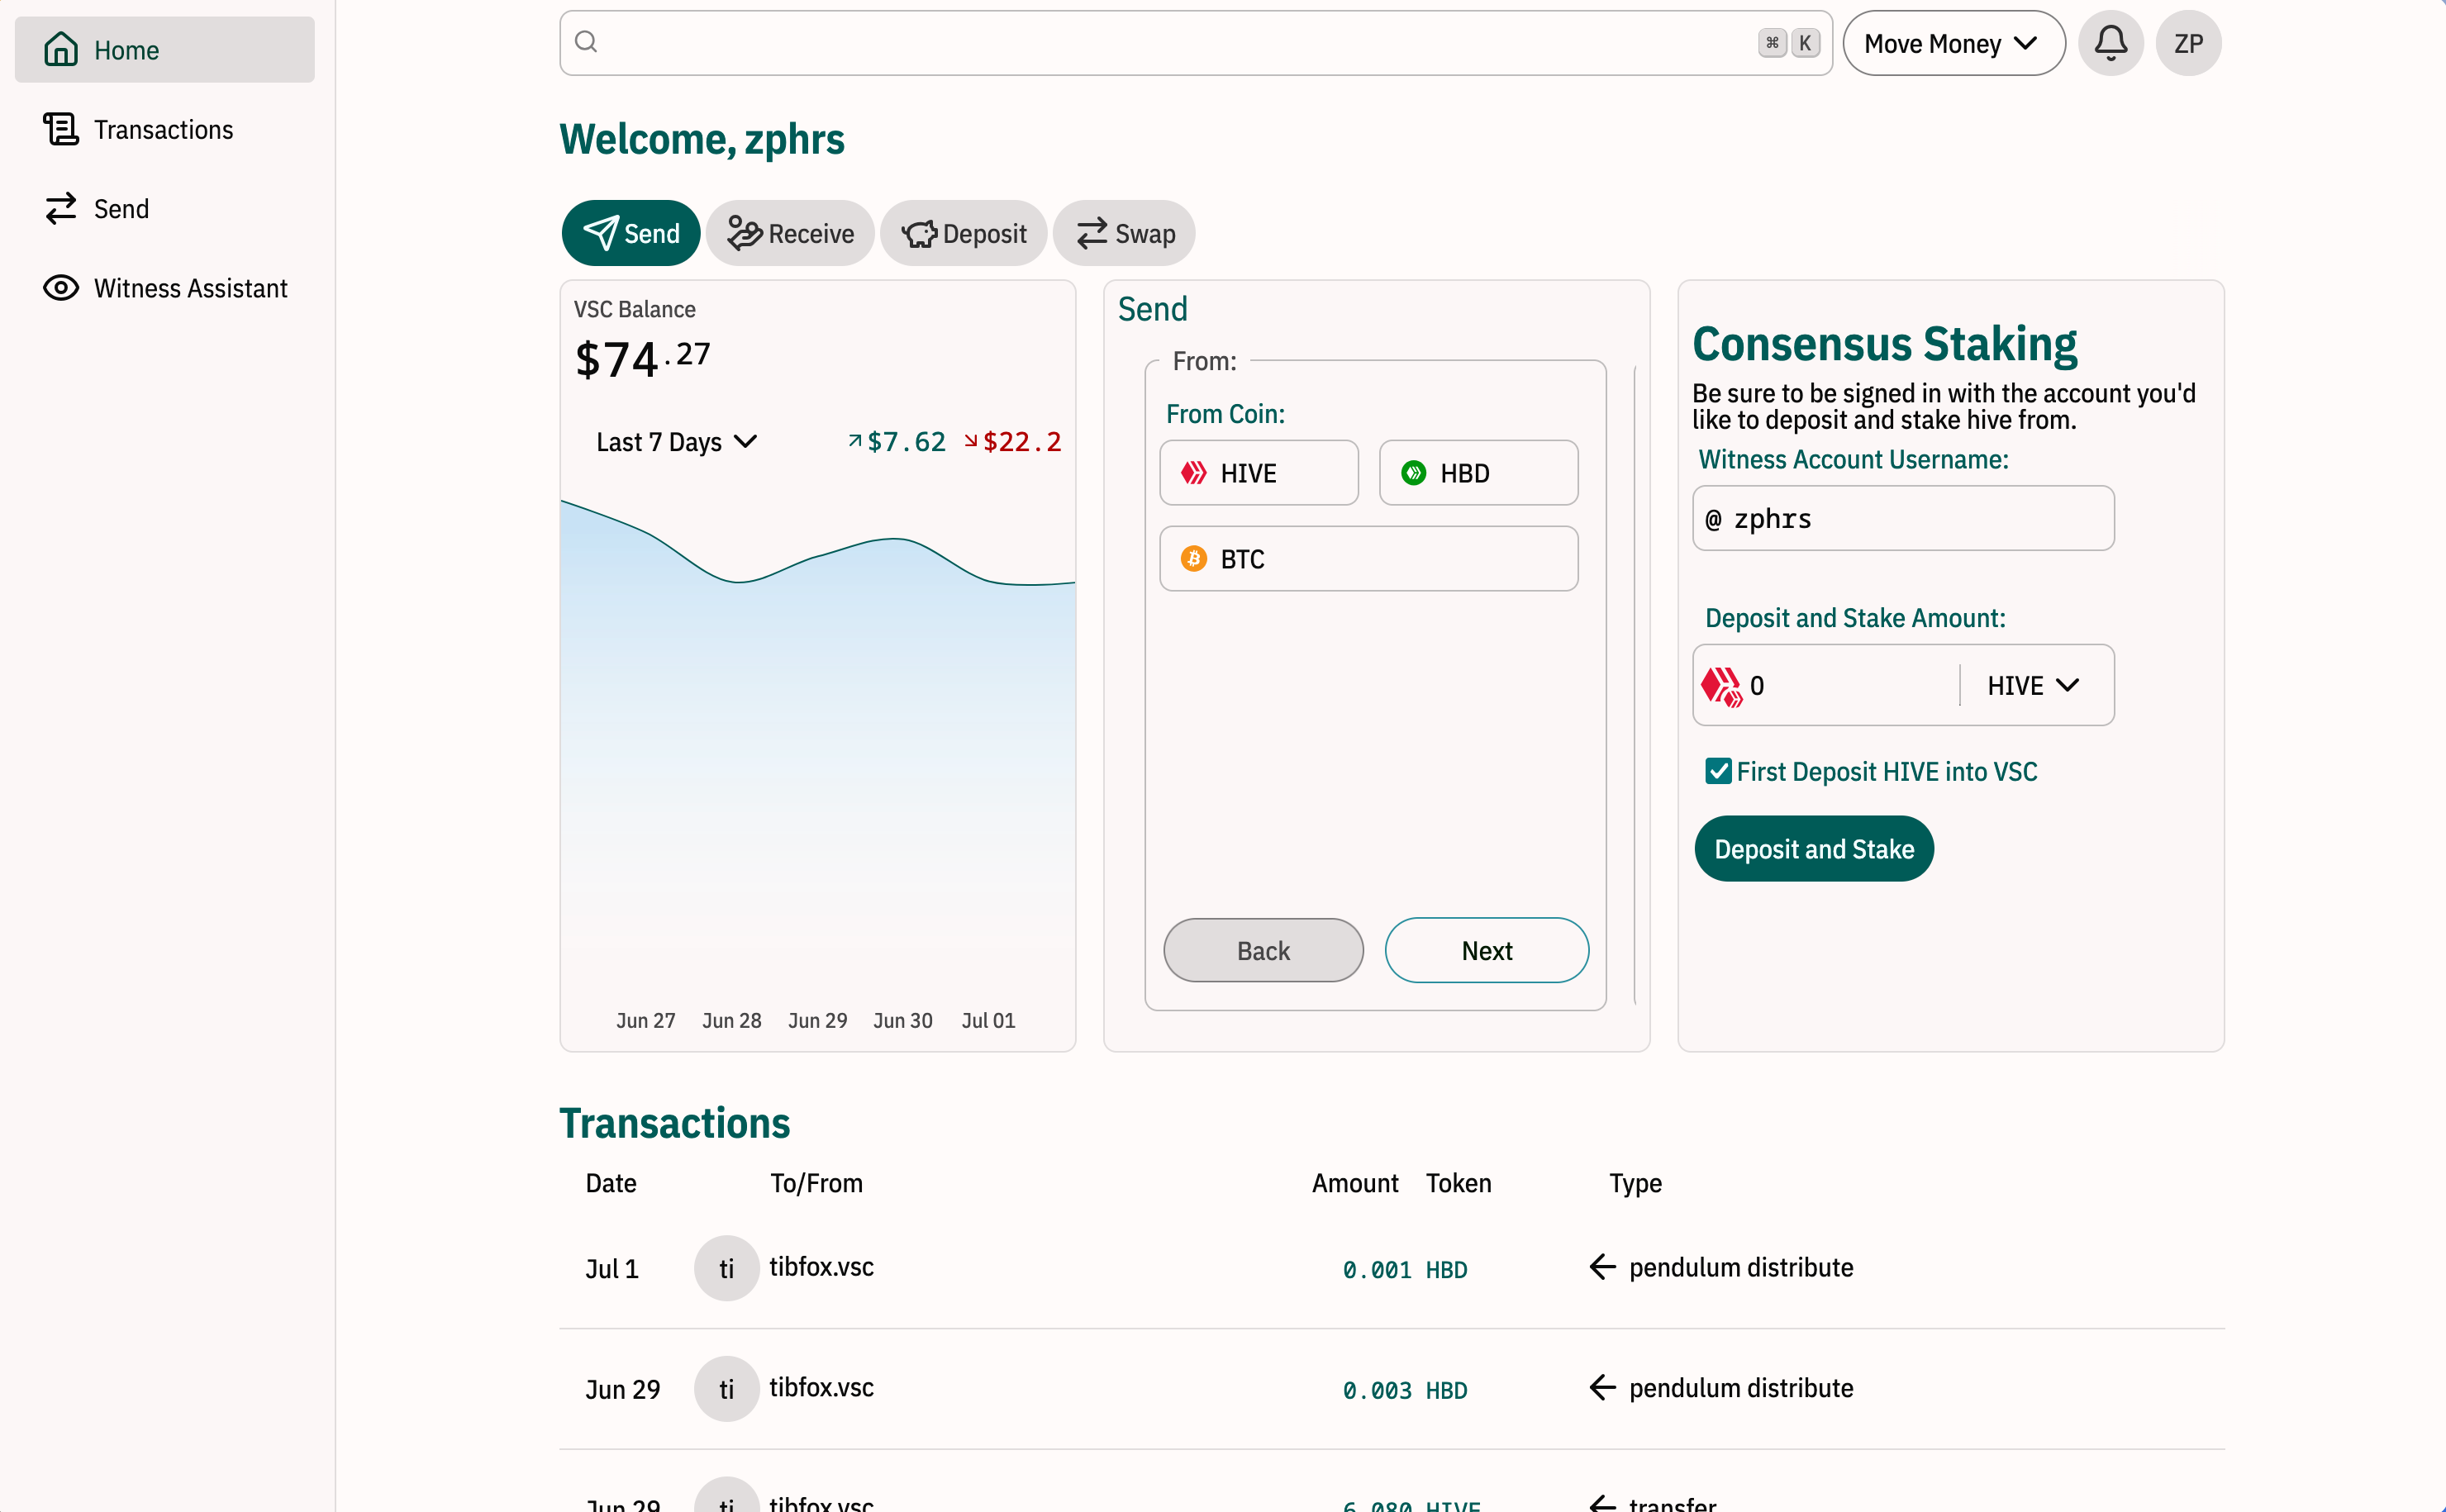The image size is (2446, 1512).
Task: Click the Deposit and Stake button
Action: coord(1813,849)
